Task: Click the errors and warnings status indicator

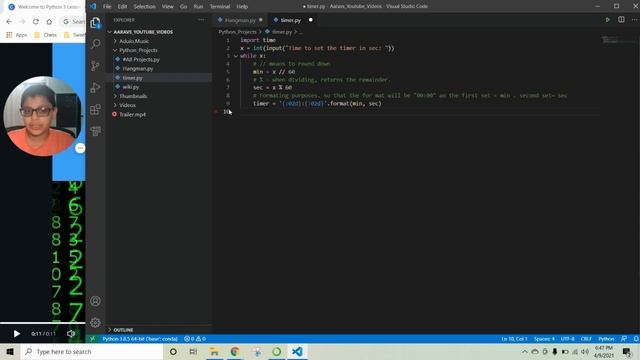Action: (x=195, y=339)
